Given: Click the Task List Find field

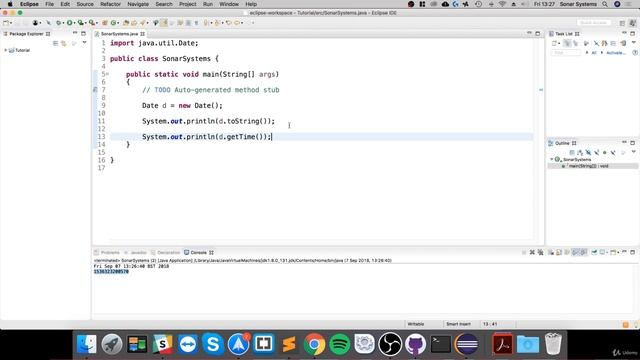Looking at the screenshot, I should tap(565, 53).
